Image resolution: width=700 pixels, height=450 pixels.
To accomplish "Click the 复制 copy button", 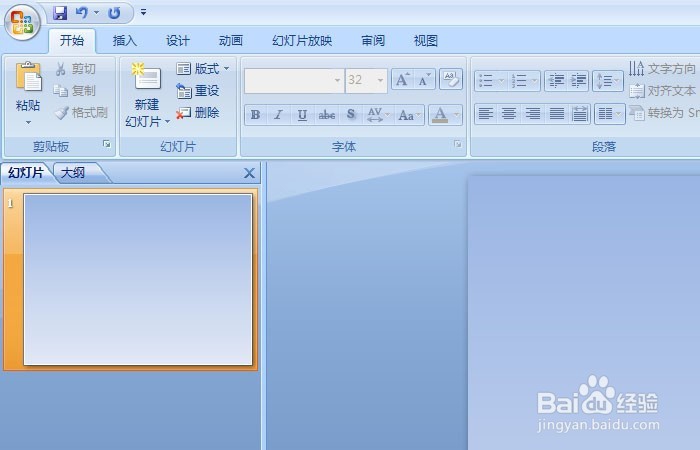I will pyautogui.click(x=75, y=91).
